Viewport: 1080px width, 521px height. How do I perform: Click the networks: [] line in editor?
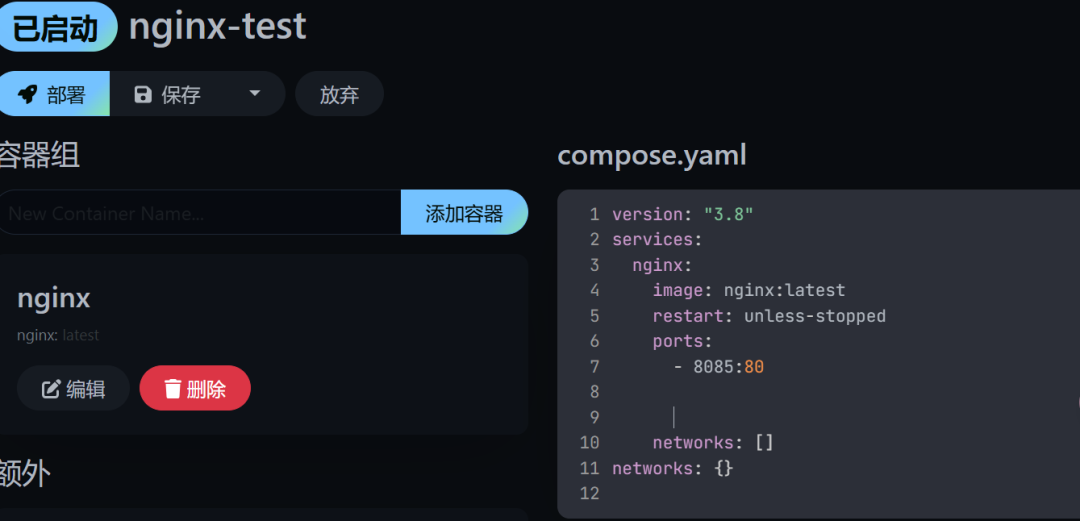[x=712, y=442]
